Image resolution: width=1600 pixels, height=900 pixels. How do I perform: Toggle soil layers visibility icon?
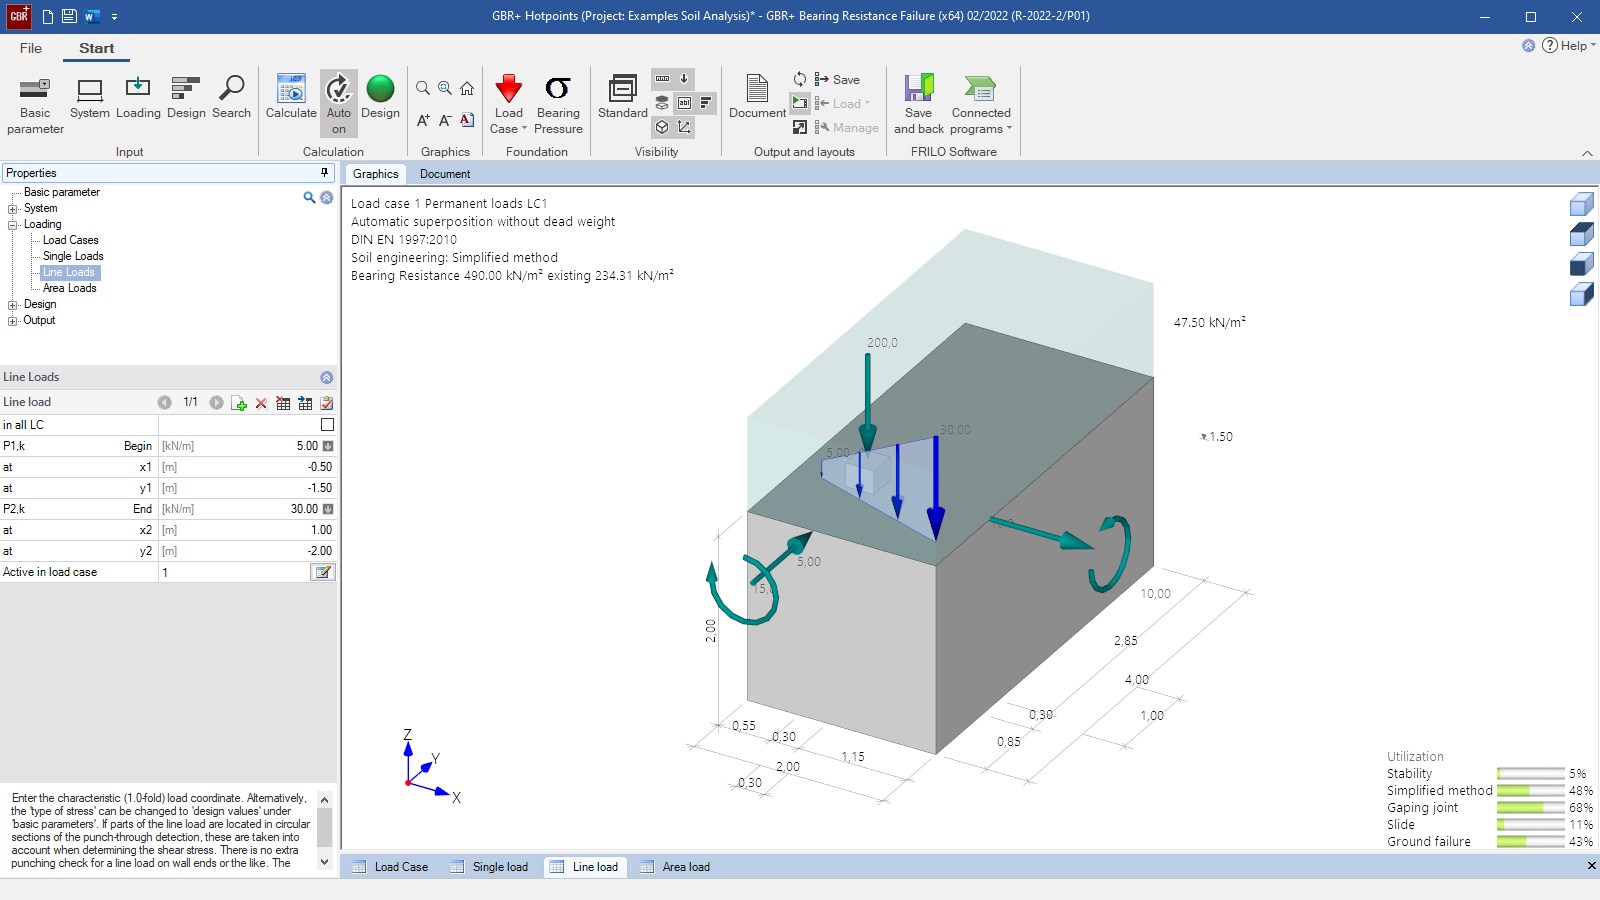tap(662, 102)
